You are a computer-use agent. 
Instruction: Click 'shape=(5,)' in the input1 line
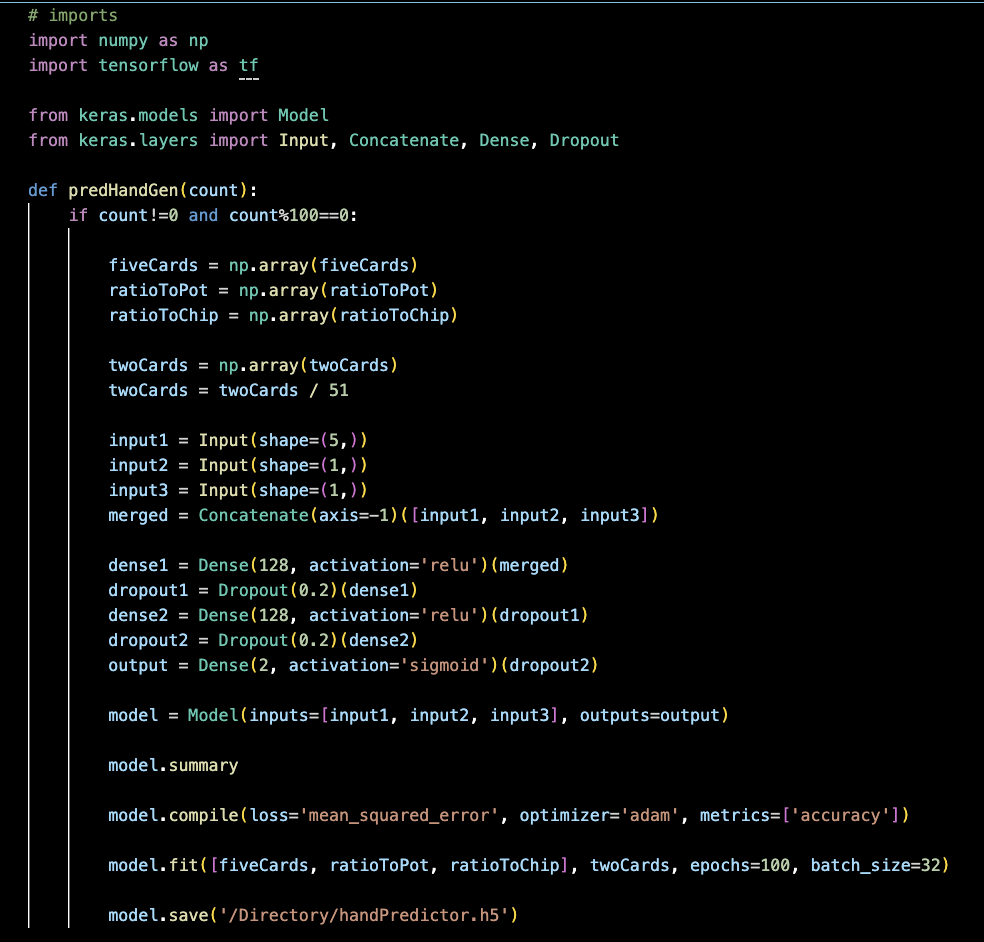[308, 441]
